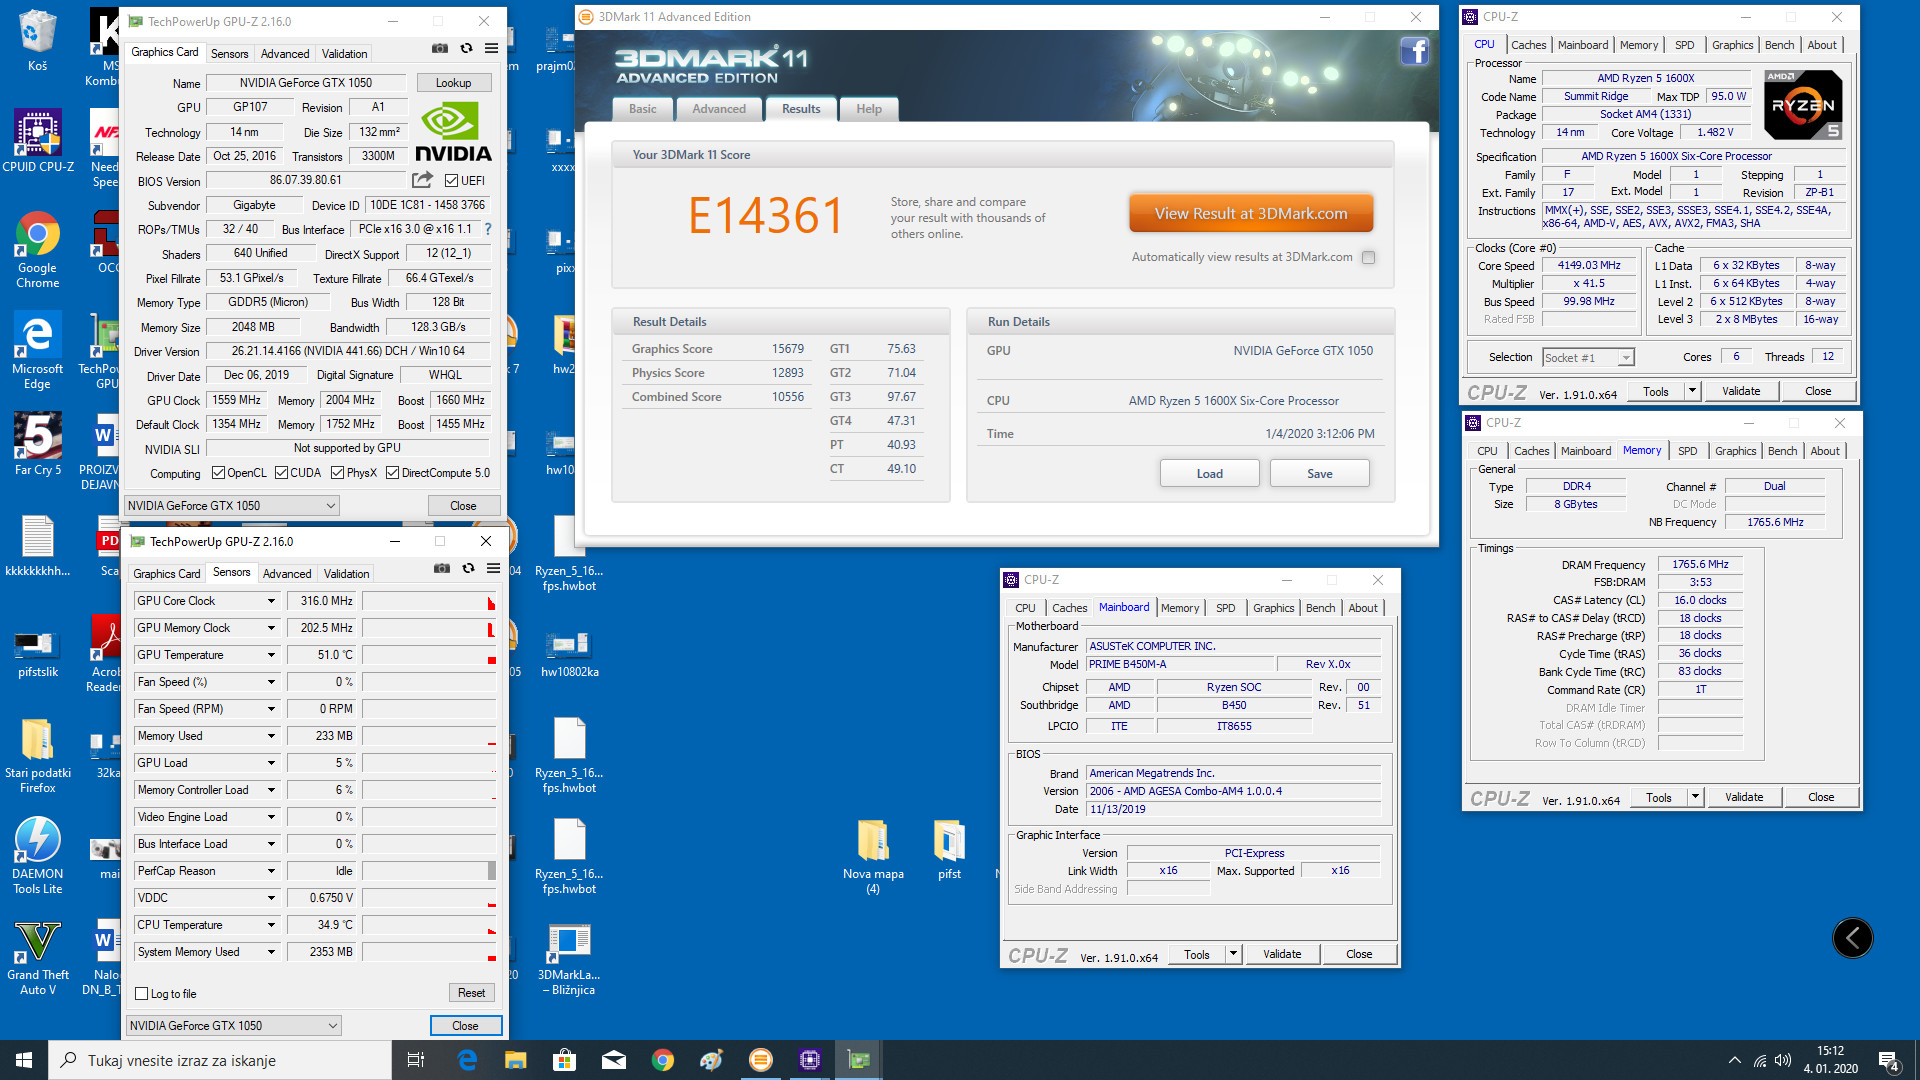Open the notification center icon
Viewport: 1920px width, 1080px height.
pyautogui.click(x=1889, y=1060)
